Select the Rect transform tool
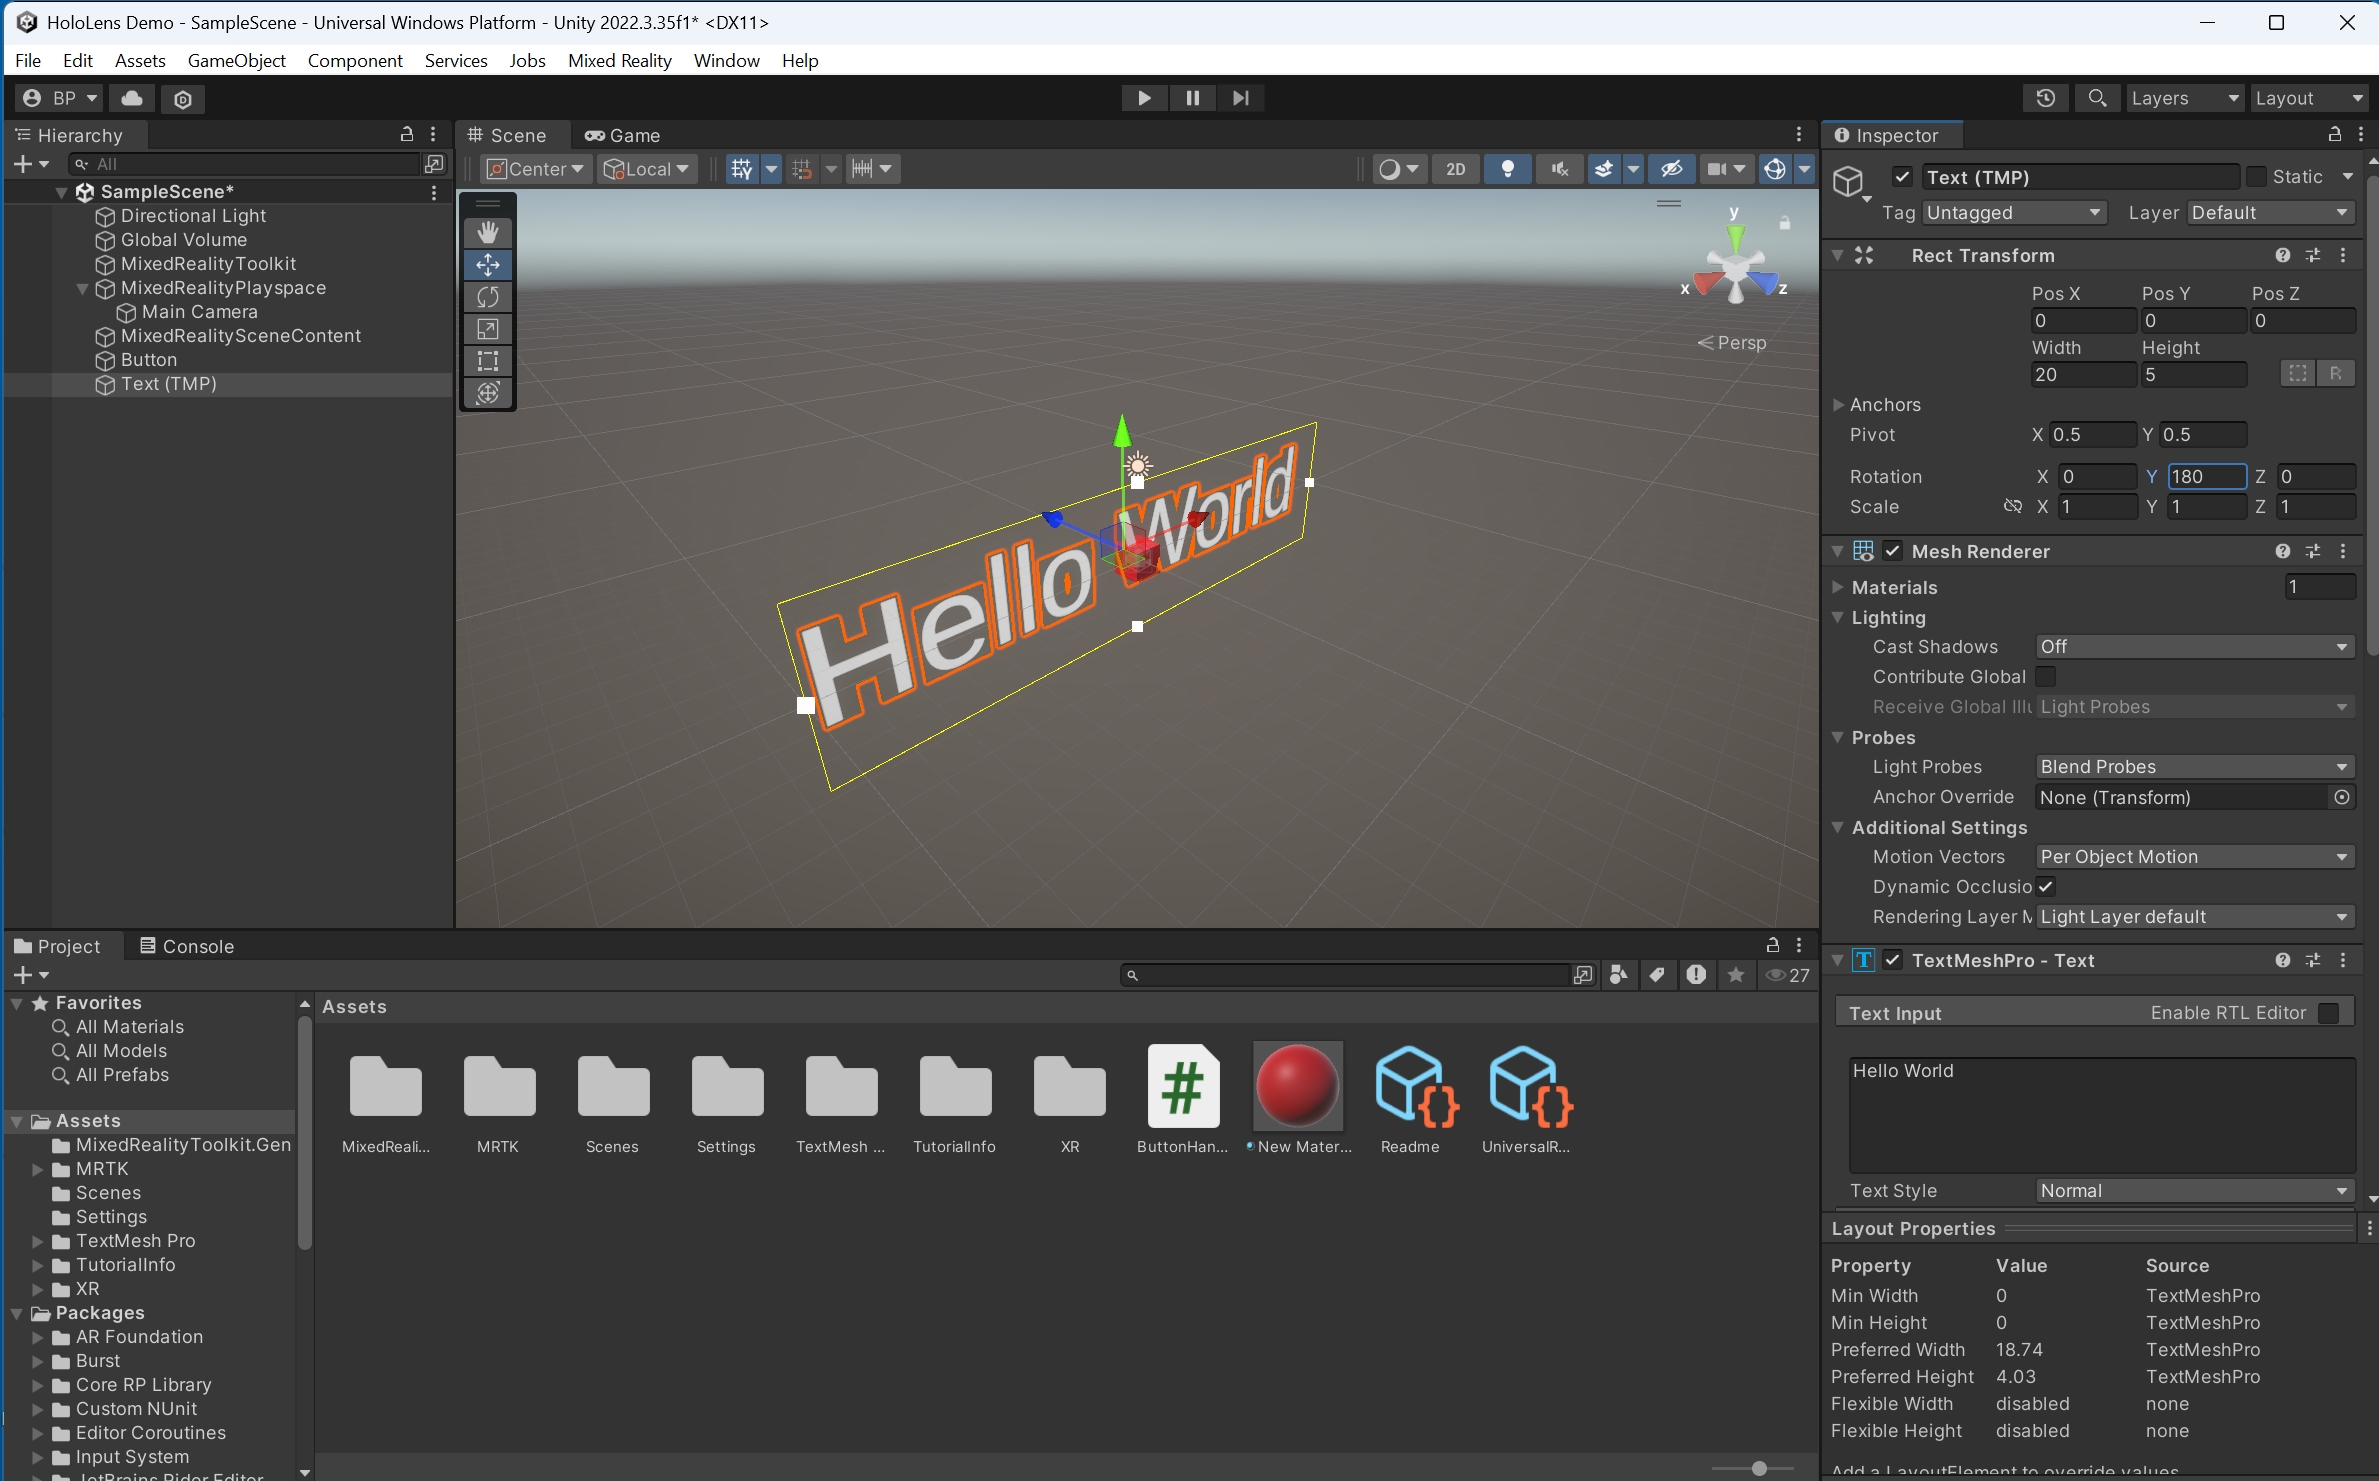The height and width of the screenshot is (1481, 2379). [x=487, y=361]
